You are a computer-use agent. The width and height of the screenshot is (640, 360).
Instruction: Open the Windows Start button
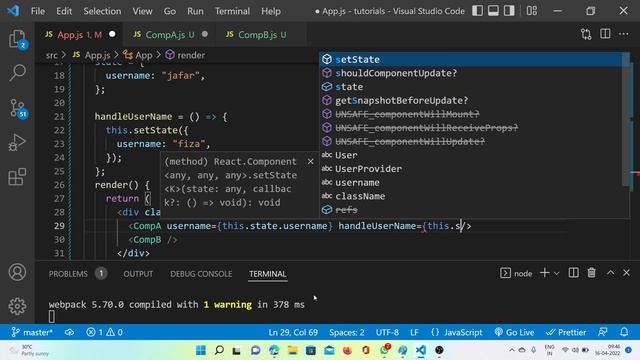coord(201,350)
